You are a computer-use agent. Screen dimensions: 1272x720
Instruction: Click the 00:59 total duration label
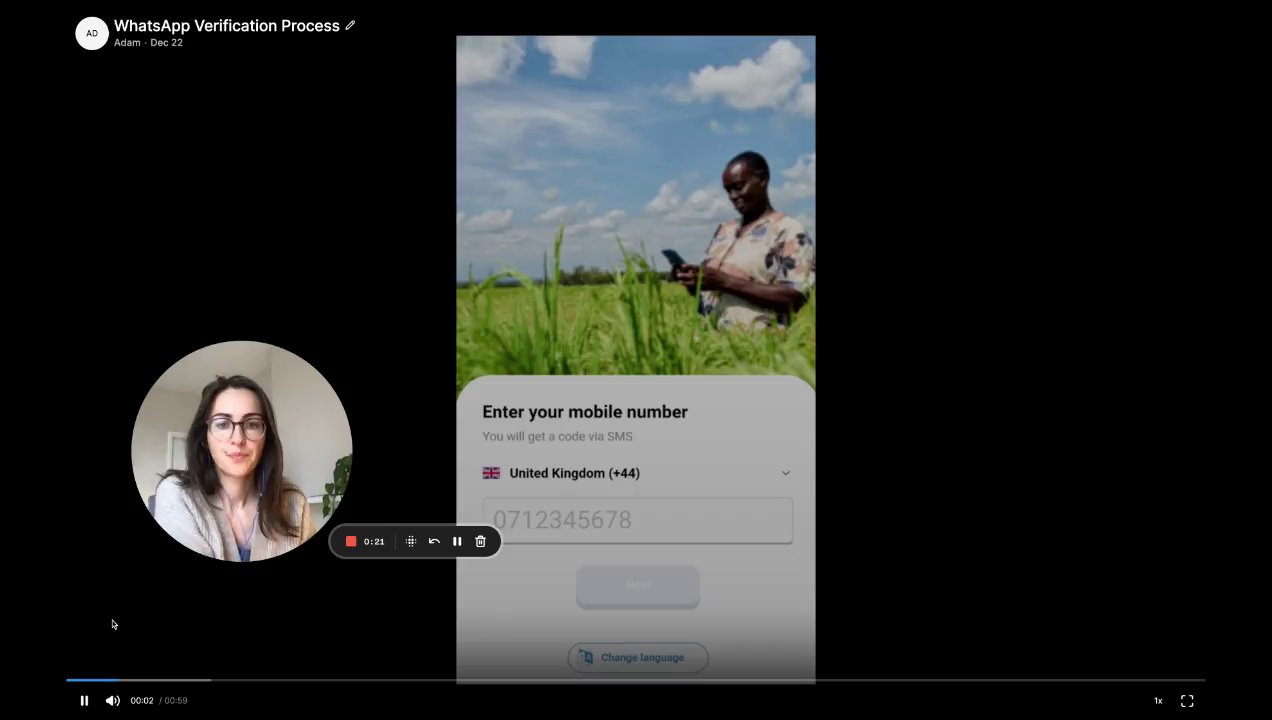(x=175, y=701)
